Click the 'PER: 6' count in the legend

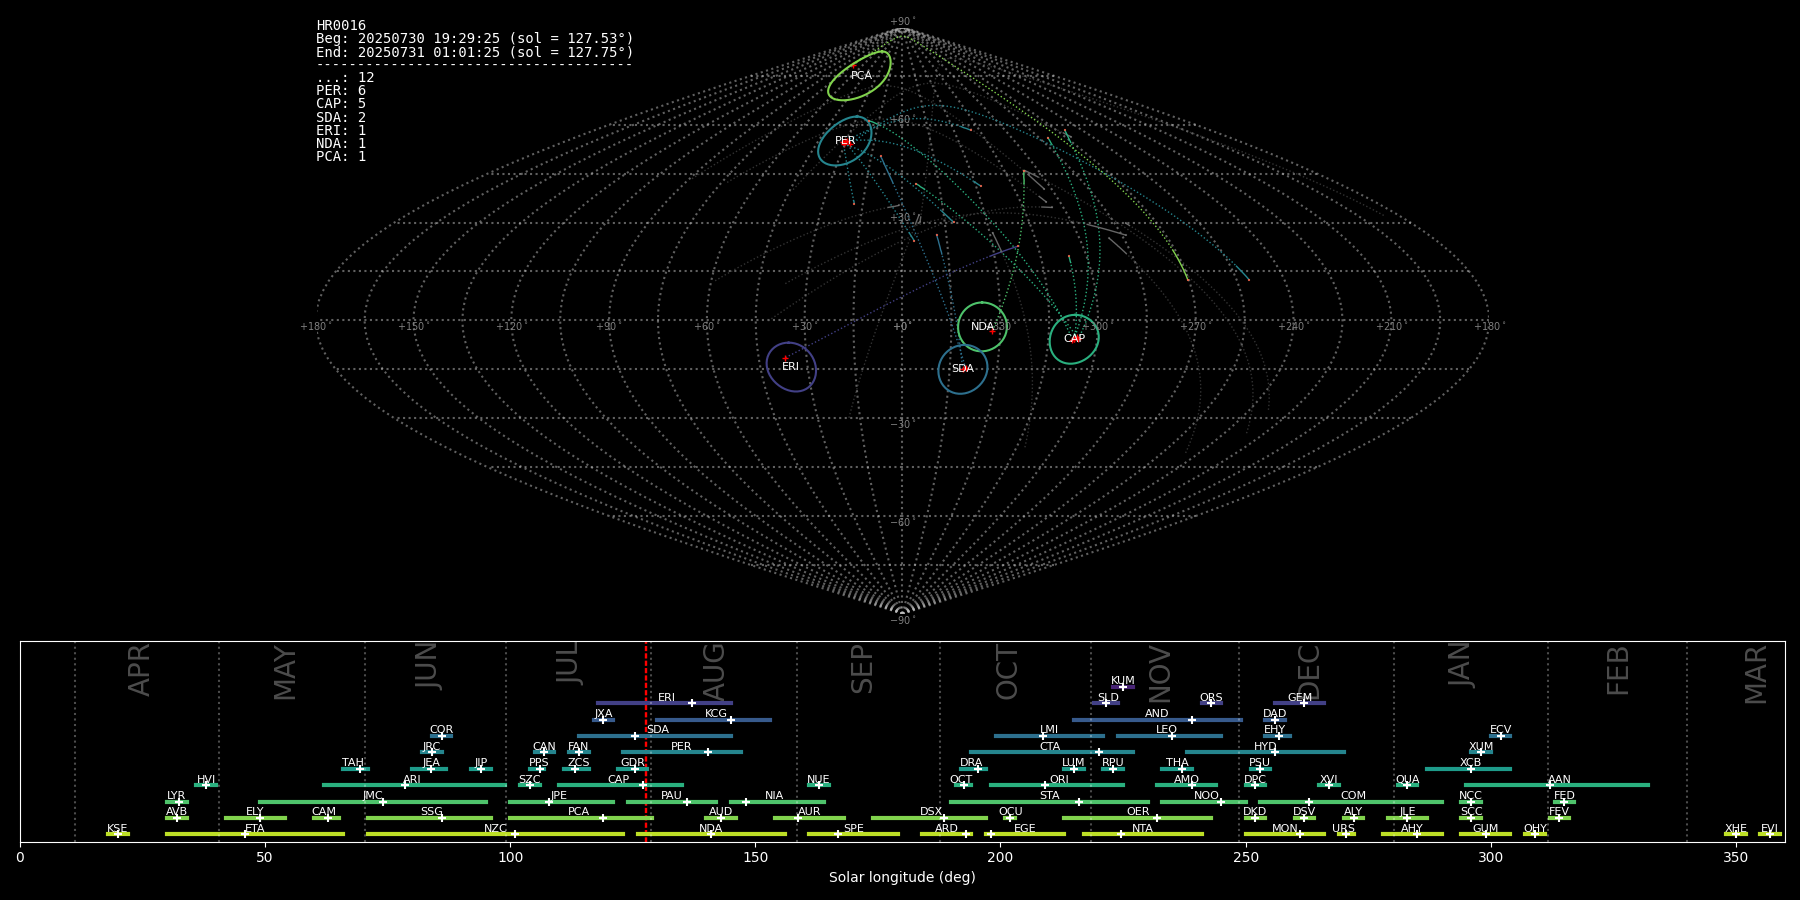click(341, 90)
